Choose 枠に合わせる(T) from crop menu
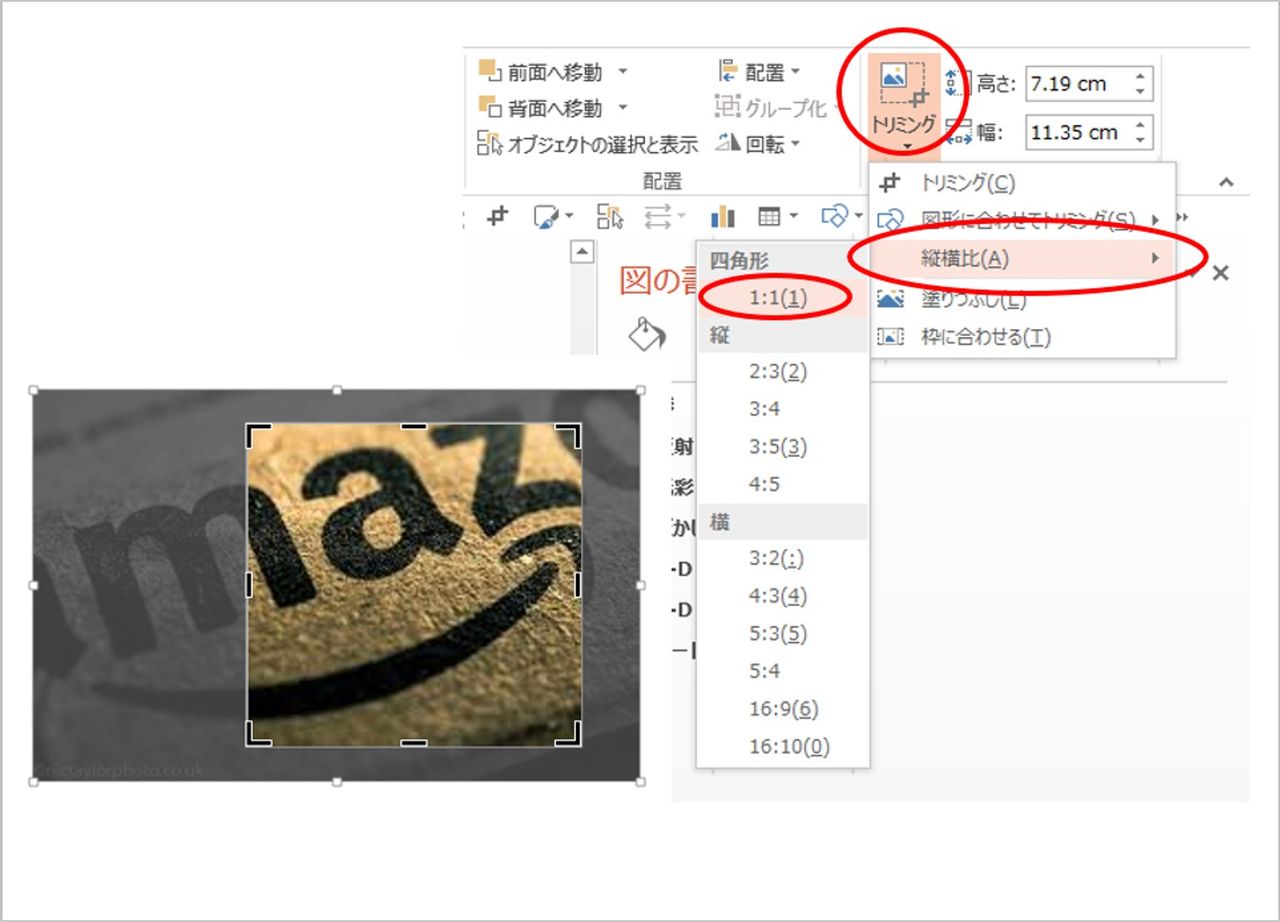Screen dimensions: 1280x922 [x=1022, y=337]
